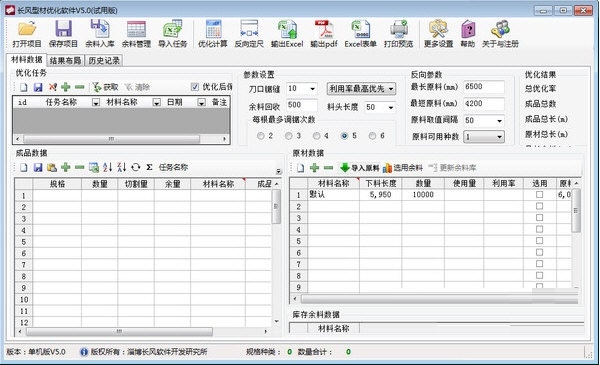
Task: Switch to the 历史记录 tab
Action: pyautogui.click(x=104, y=60)
